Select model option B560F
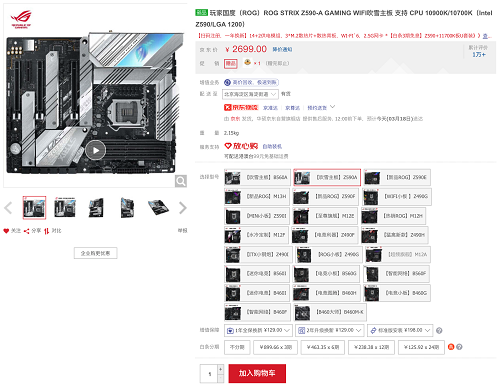The height and width of the screenshot is (387, 500). click(x=397, y=274)
